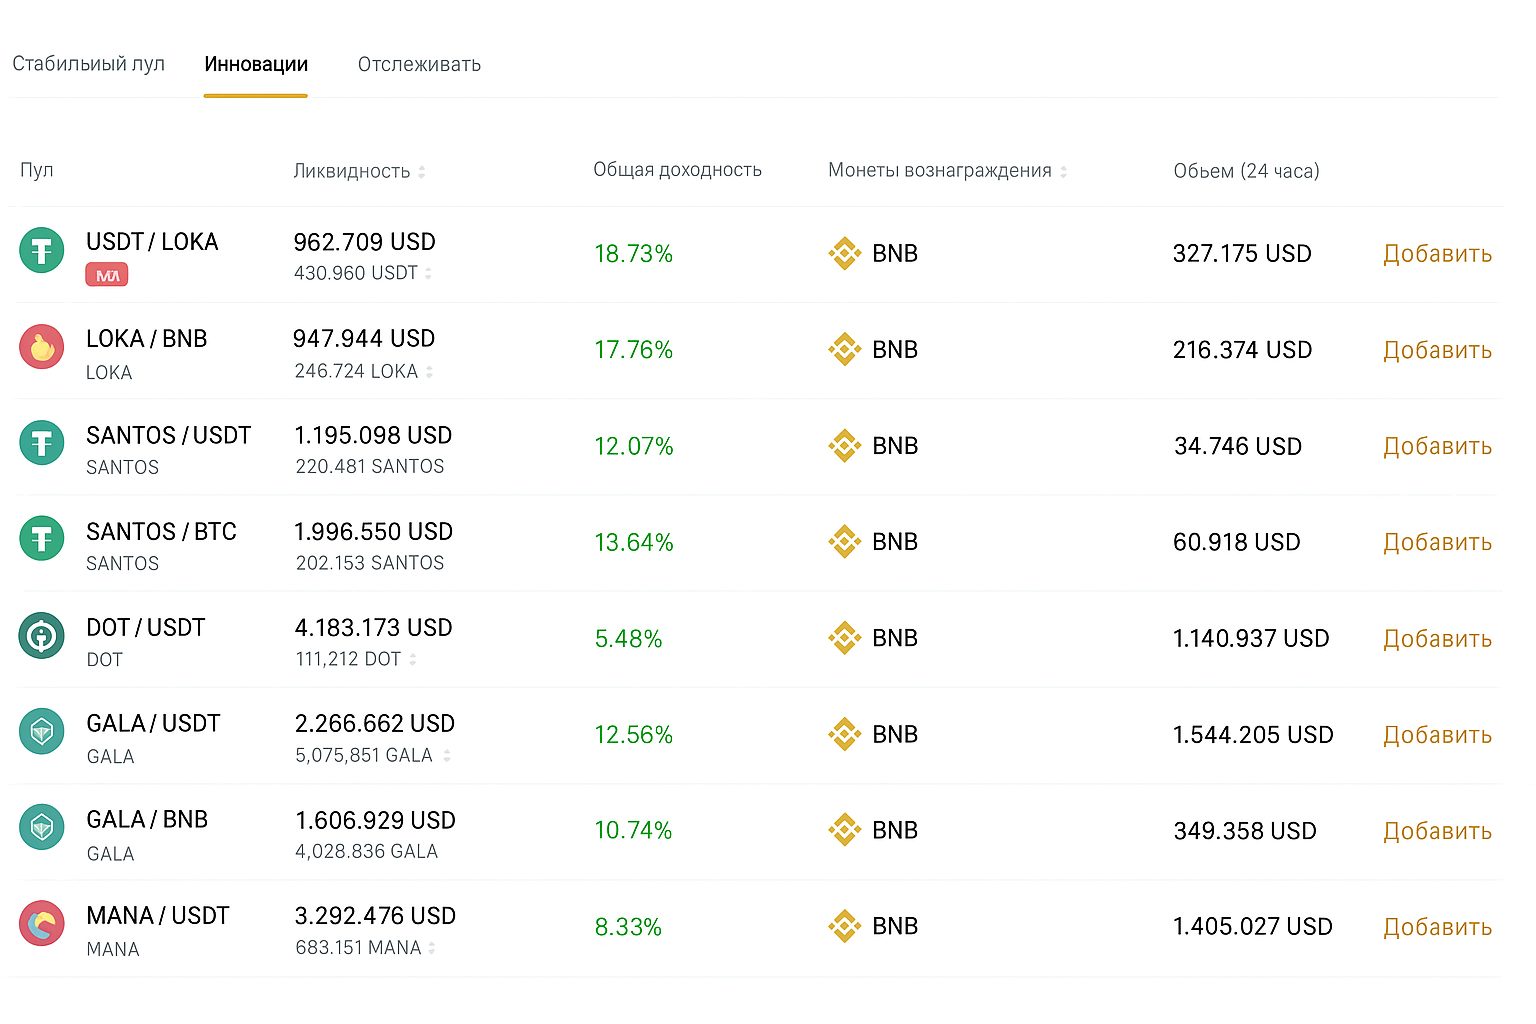The height and width of the screenshot is (1024, 1536).
Task: Click the BNB reward icon in USDT/LOKA row
Action: pos(845,253)
